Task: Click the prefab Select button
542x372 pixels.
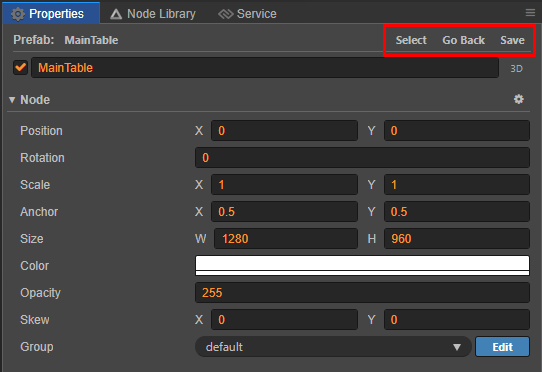Action: click(411, 40)
